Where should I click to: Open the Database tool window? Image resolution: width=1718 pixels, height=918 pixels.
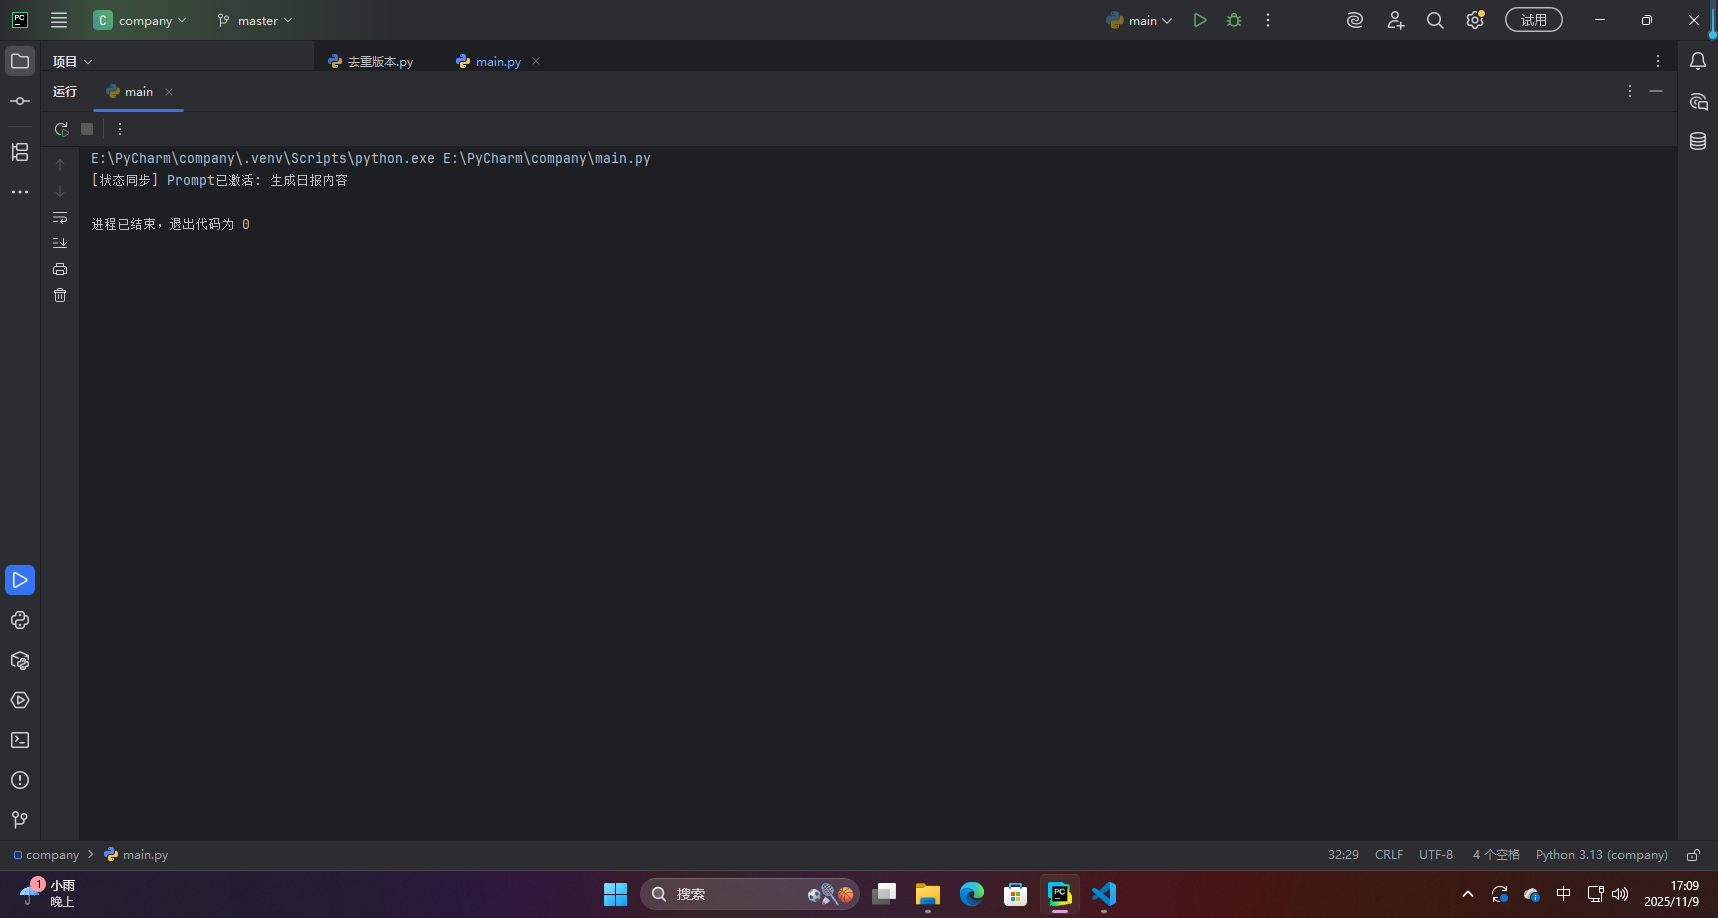click(1698, 141)
